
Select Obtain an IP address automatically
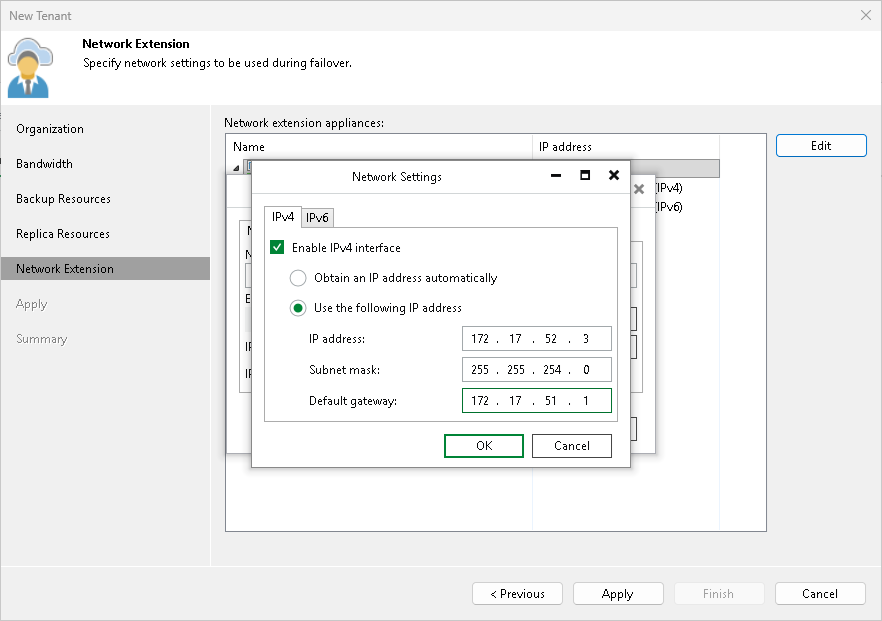[x=297, y=278]
